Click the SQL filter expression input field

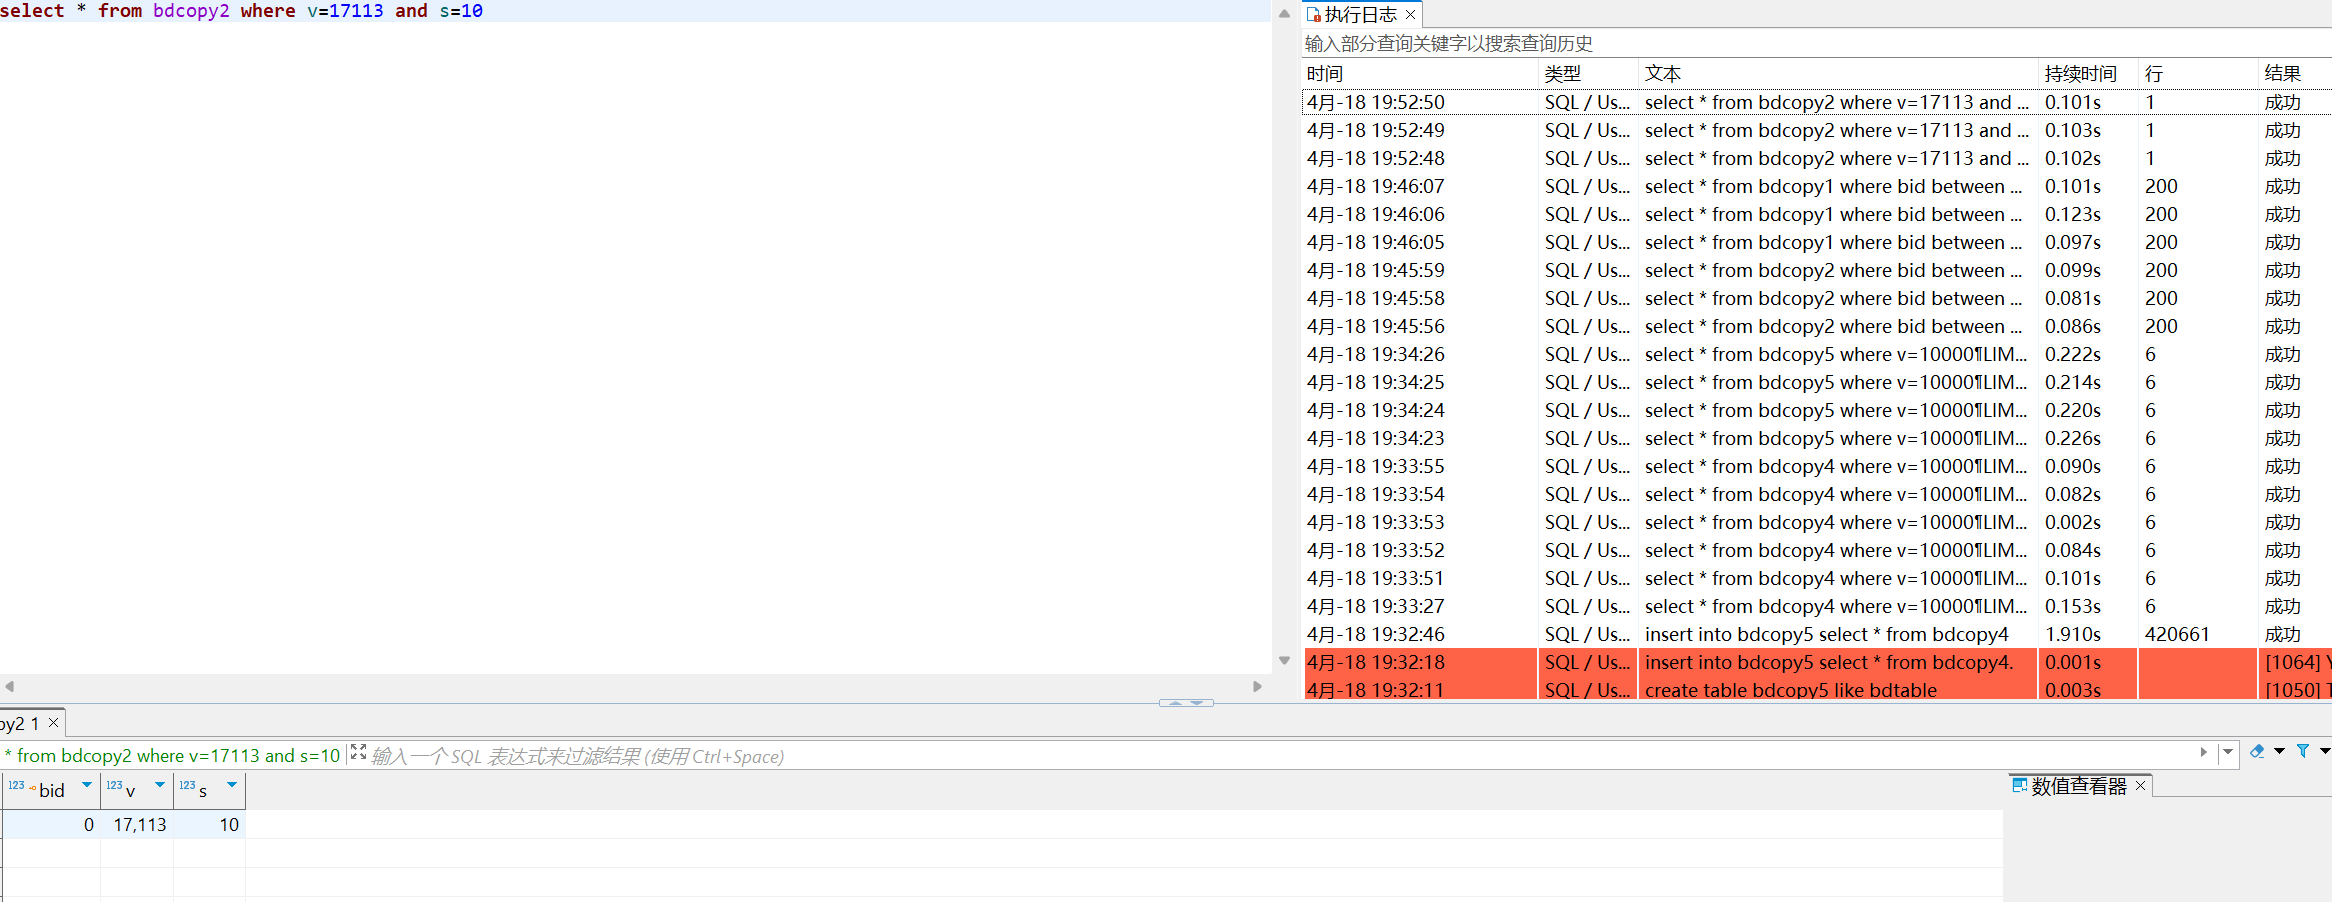click(x=1200, y=756)
